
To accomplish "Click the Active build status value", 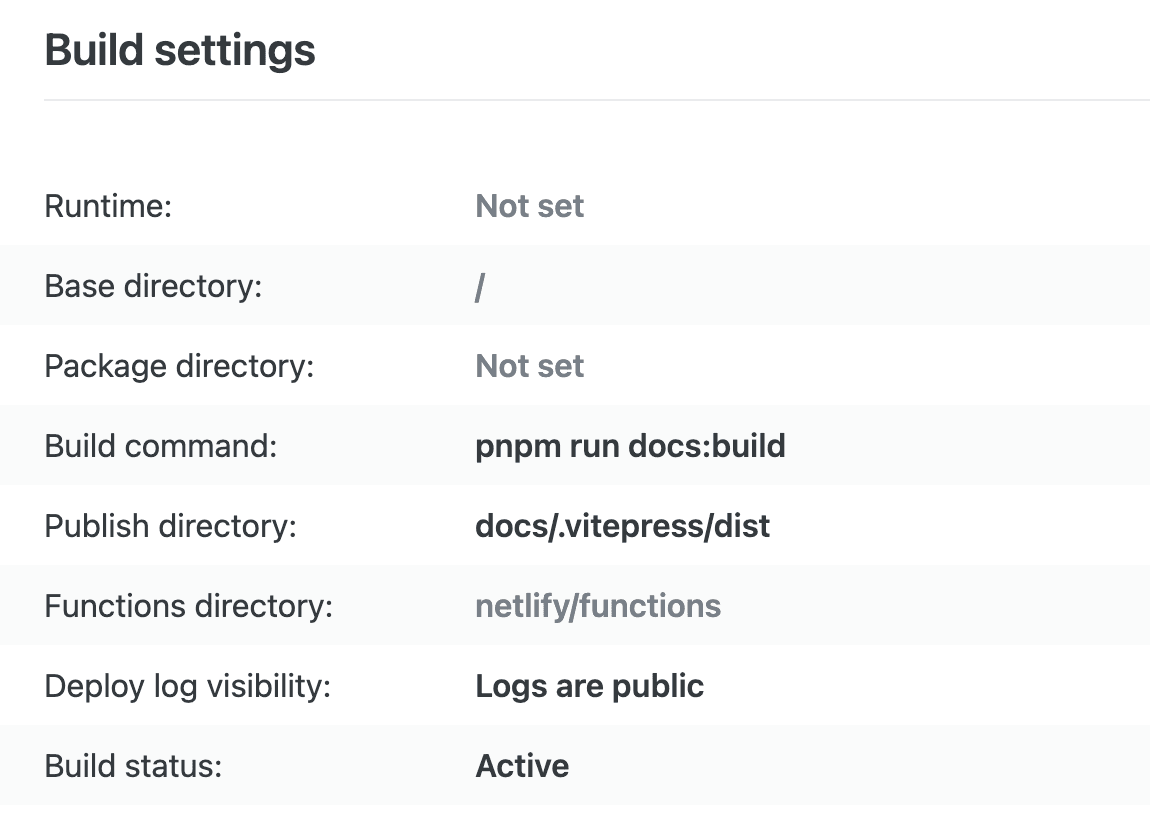I will click(x=522, y=766).
